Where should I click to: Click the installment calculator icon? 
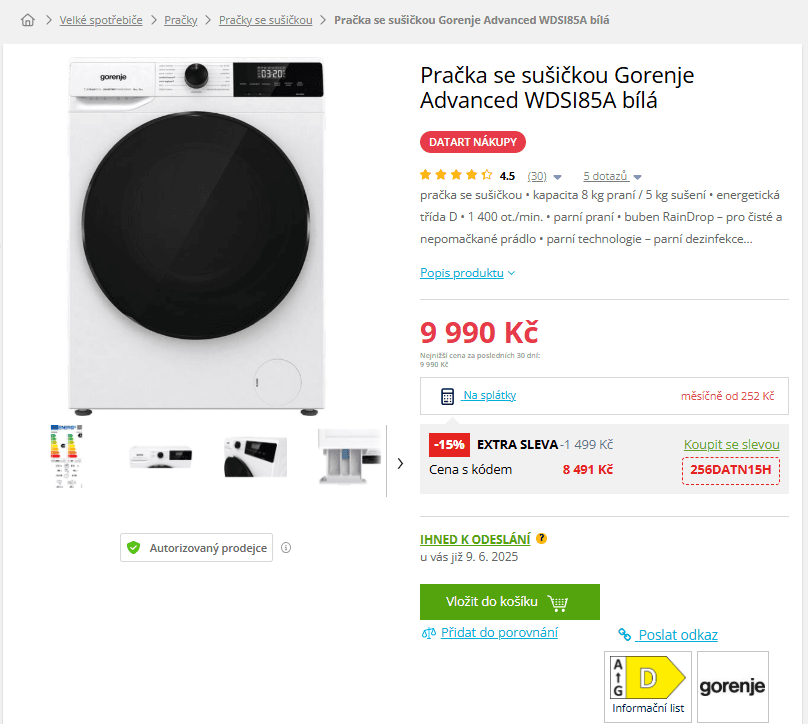coord(447,396)
